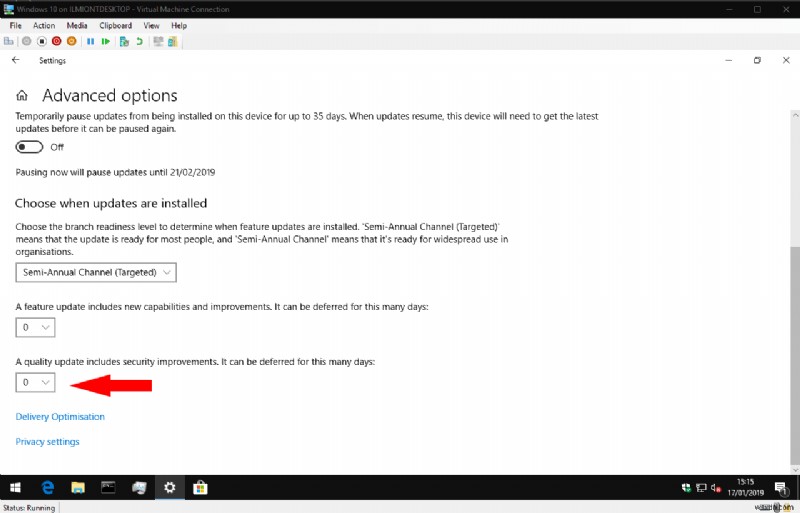Open the Clipboard menu
Image resolution: width=800 pixels, height=513 pixels.
tap(115, 26)
